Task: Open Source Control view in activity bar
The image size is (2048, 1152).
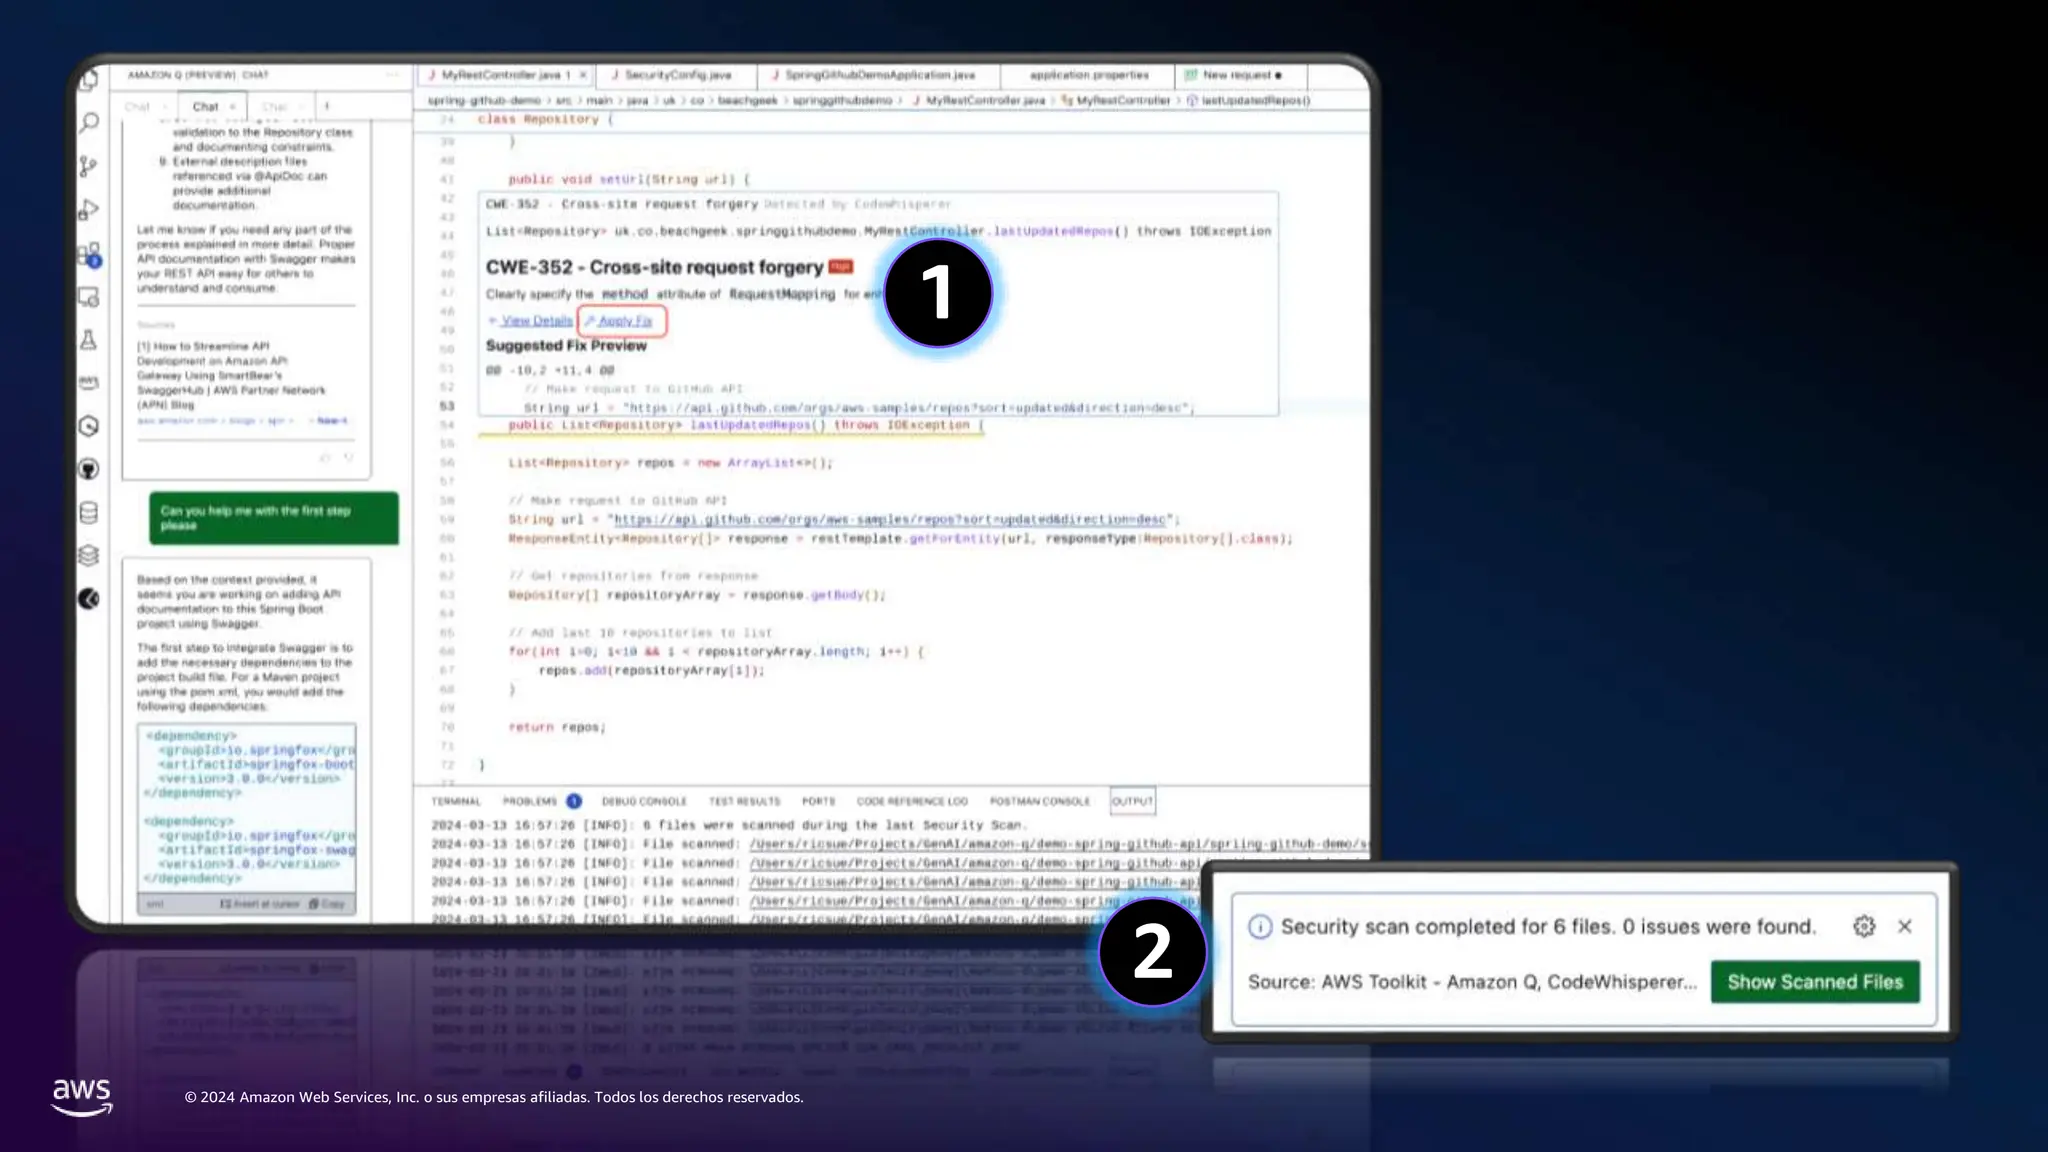Action: coord(89,166)
